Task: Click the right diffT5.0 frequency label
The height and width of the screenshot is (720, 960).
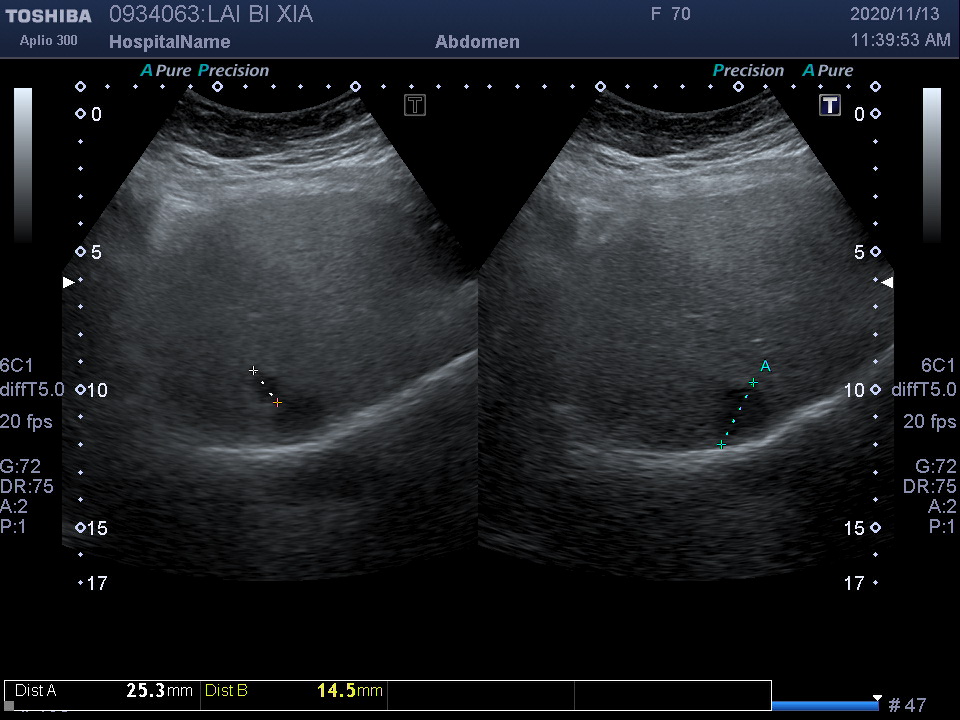Action: pyautogui.click(x=924, y=389)
